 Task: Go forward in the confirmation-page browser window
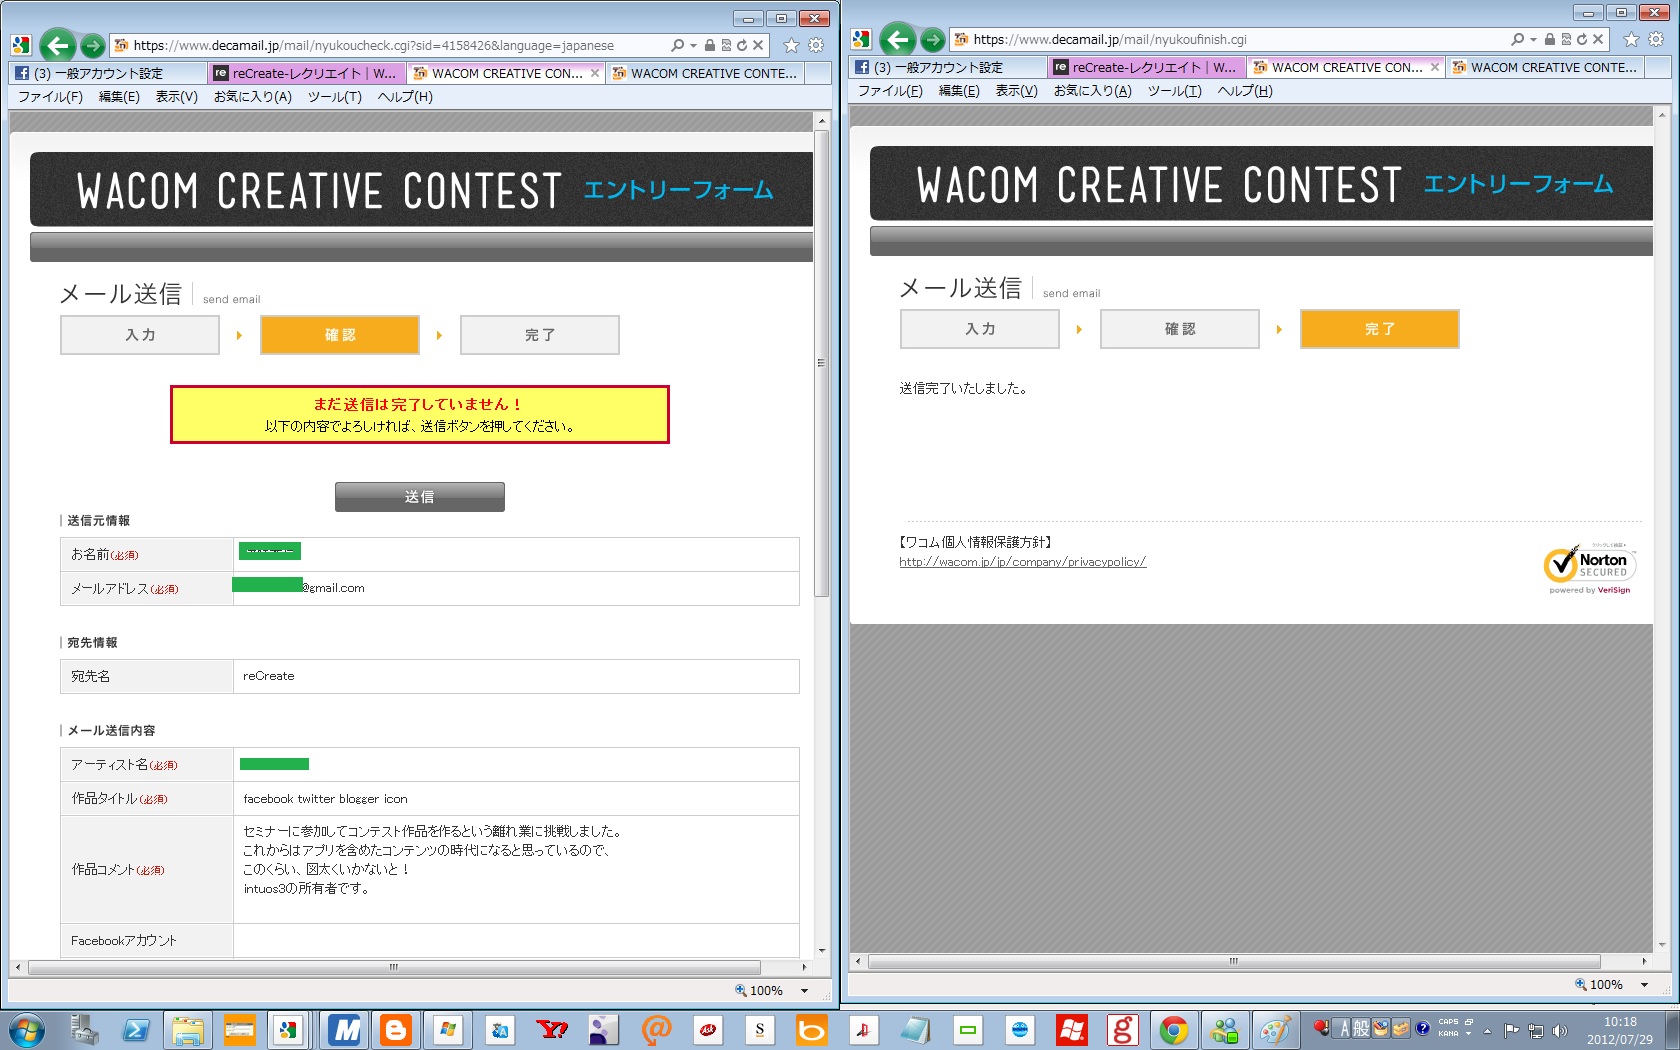click(93, 45)
